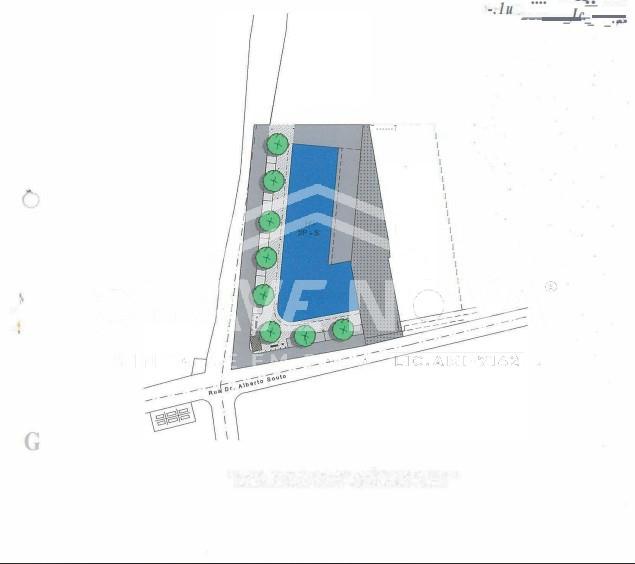
Task: Click the 2P+S label on the building
Action: tap(308, 232)
